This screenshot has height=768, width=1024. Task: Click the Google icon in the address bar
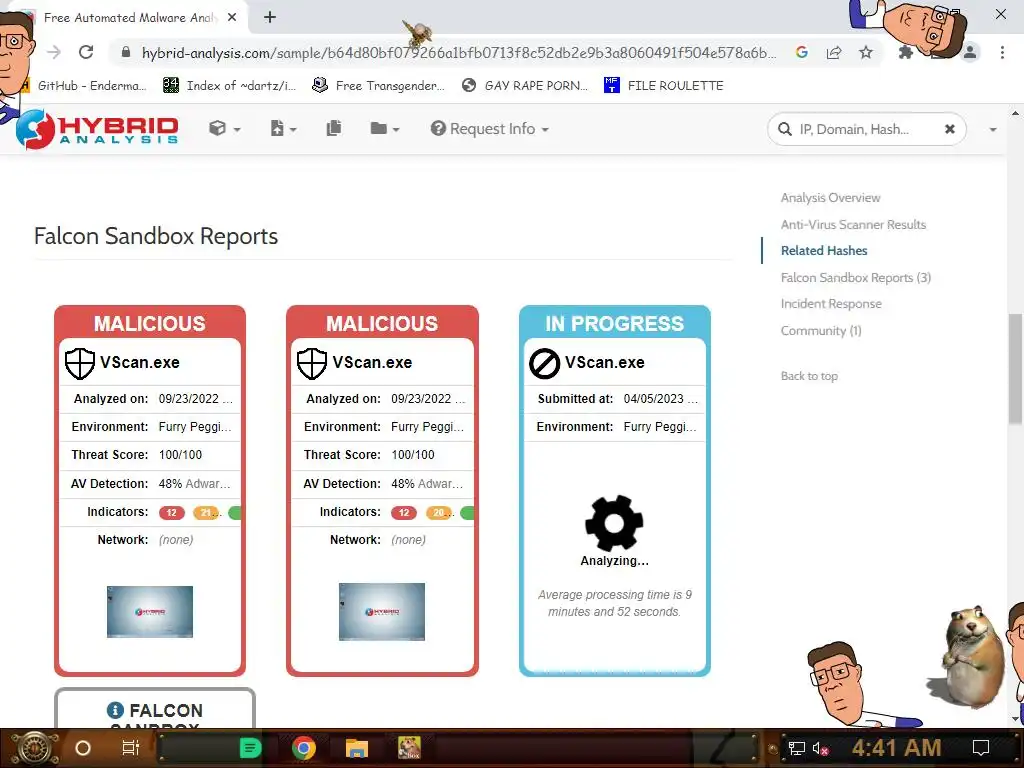802,52
